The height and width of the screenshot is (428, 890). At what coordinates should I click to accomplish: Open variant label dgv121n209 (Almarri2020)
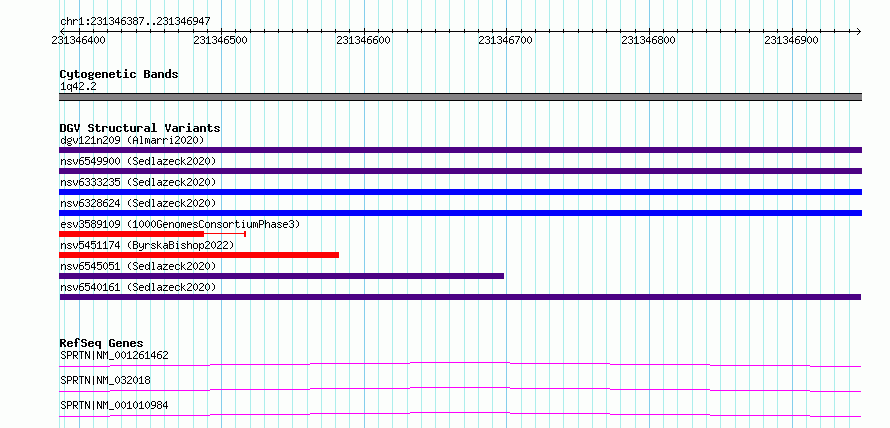[132, 140]
